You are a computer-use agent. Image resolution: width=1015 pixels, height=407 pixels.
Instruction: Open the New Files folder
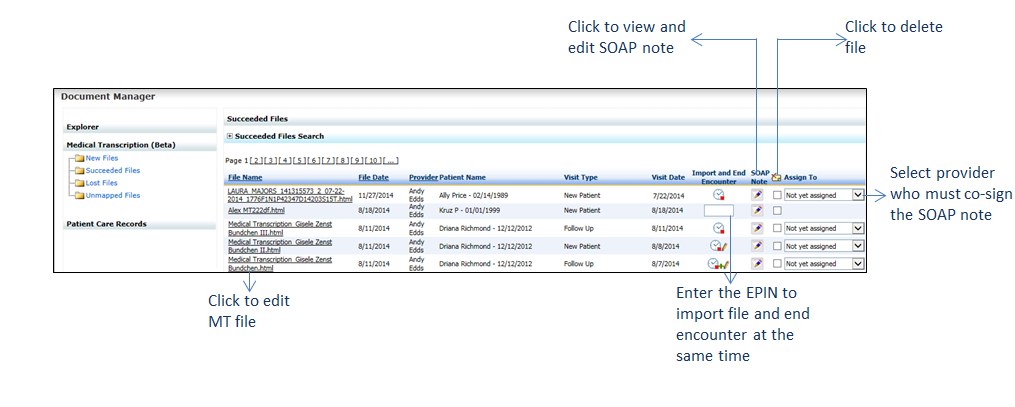pos(101,158)
